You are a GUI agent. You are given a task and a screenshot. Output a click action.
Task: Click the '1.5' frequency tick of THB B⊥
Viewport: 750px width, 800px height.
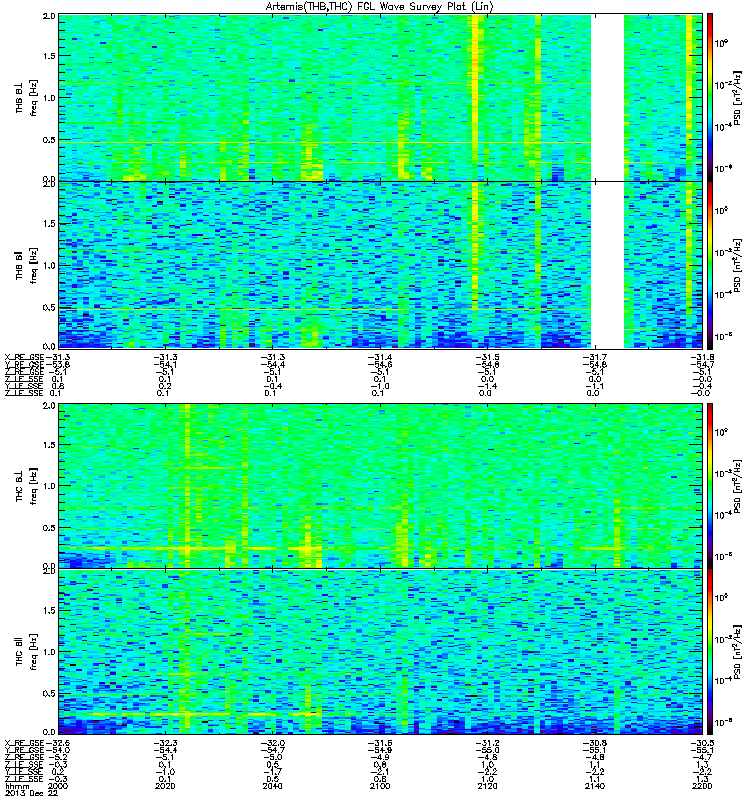tap(49, 56)
